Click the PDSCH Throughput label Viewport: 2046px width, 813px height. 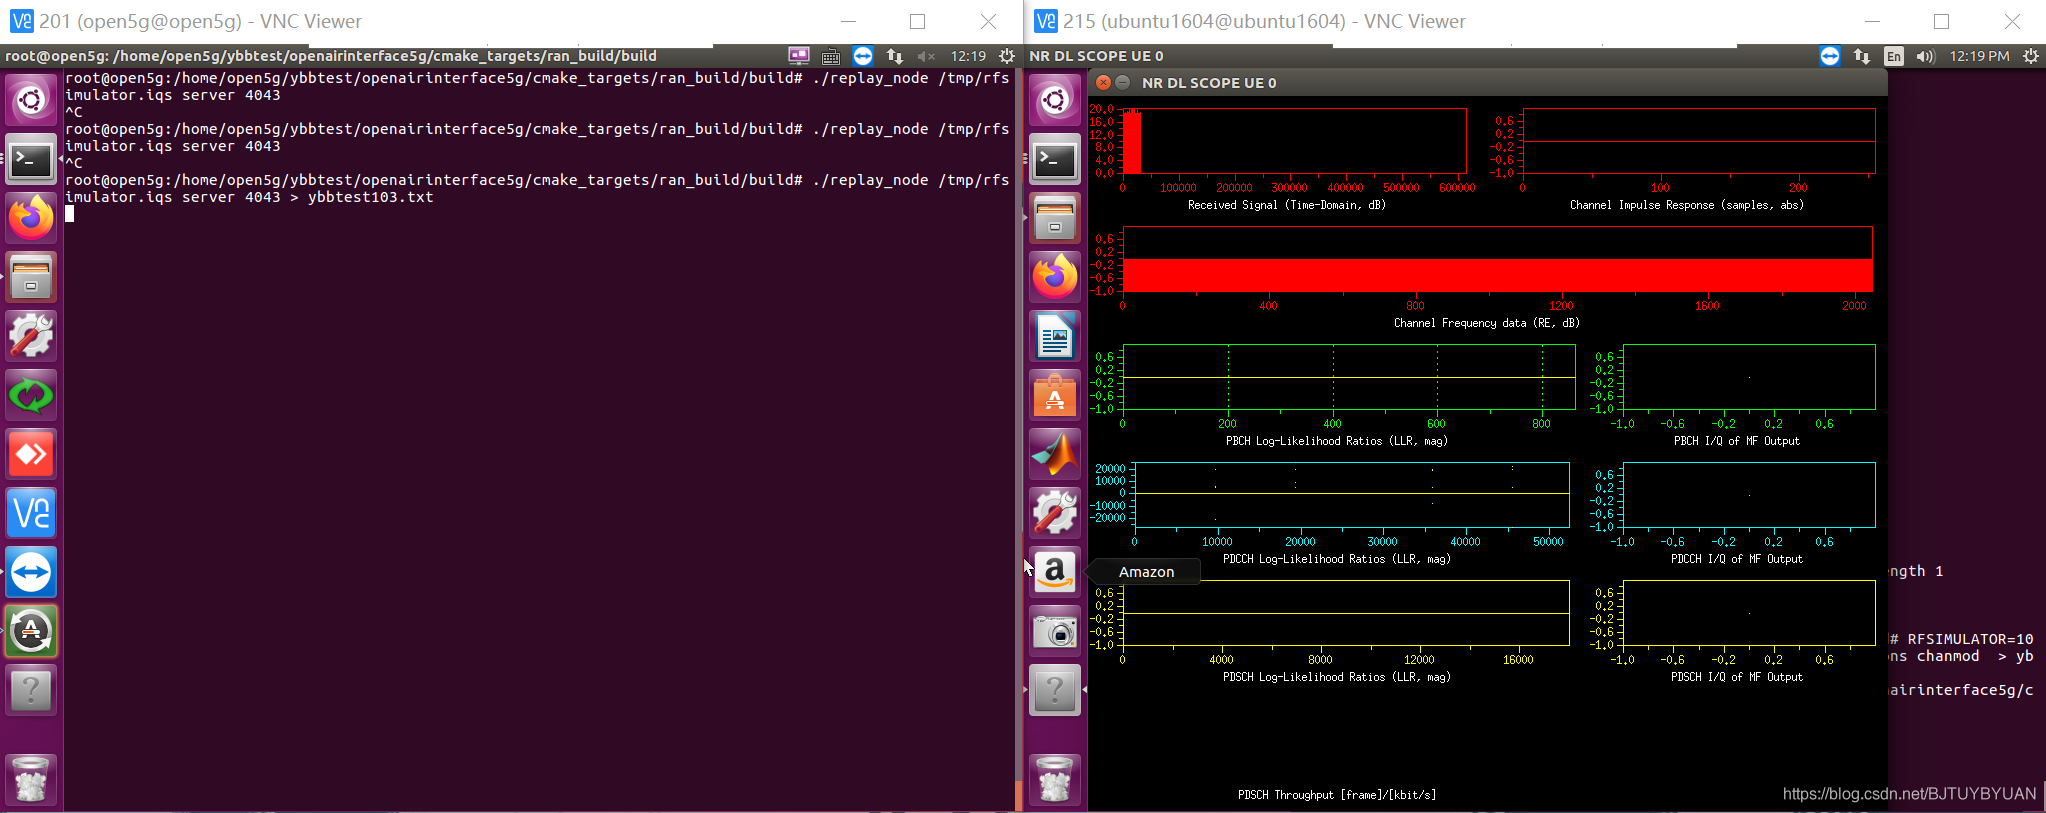tap(1337, 795)
